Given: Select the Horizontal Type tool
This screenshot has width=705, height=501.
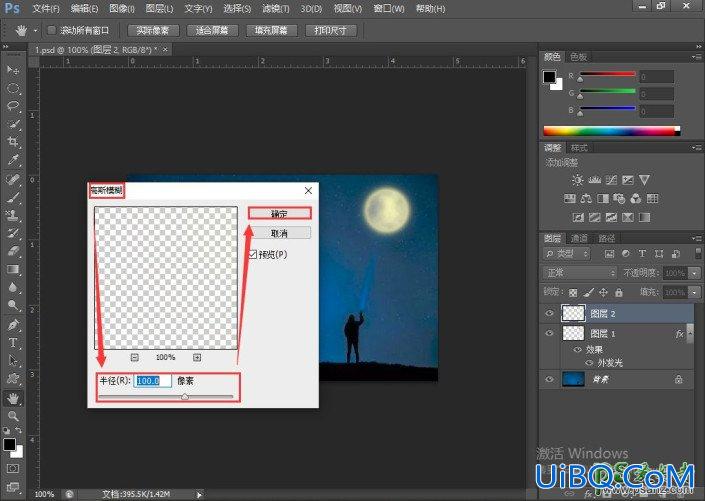Looking at the screenshot, I should 13,343.
